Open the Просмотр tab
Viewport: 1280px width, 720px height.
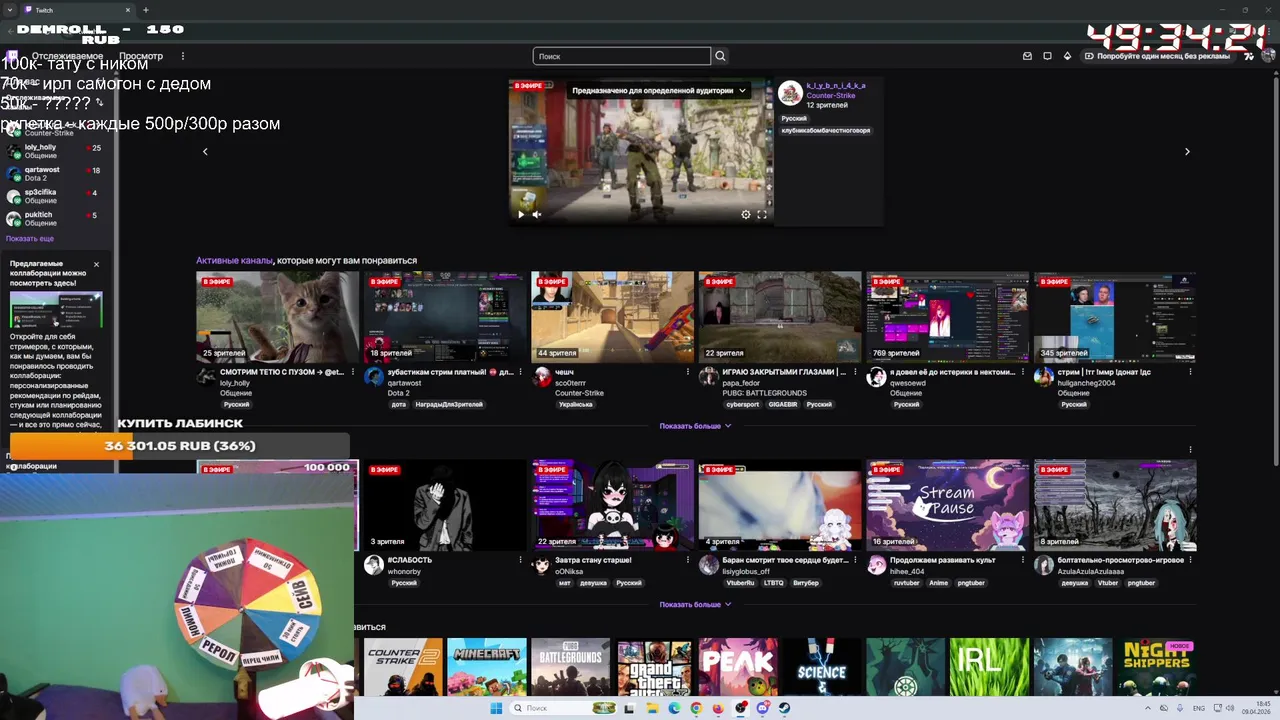tap(141, 56)
